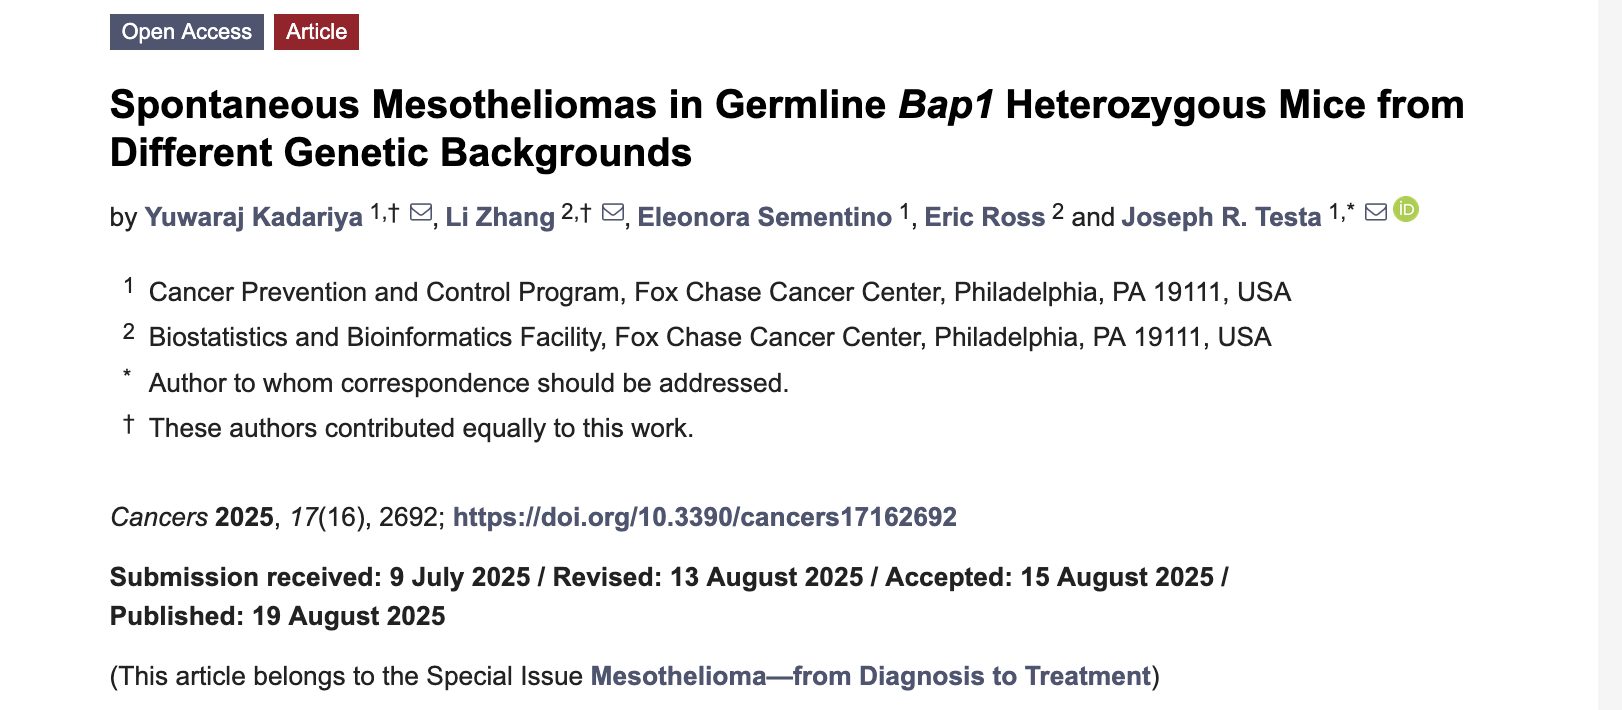Click the envelope icon after Joseph R. Testa

1376,212
